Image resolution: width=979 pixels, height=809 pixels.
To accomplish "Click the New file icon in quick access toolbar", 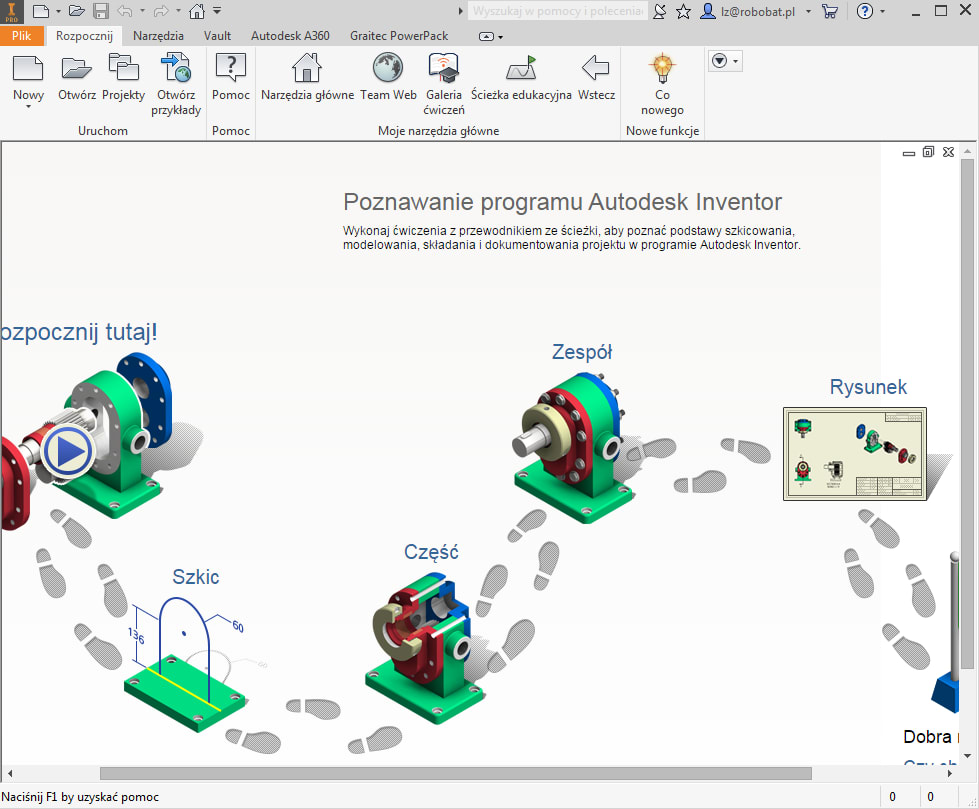I will (41, 11).
